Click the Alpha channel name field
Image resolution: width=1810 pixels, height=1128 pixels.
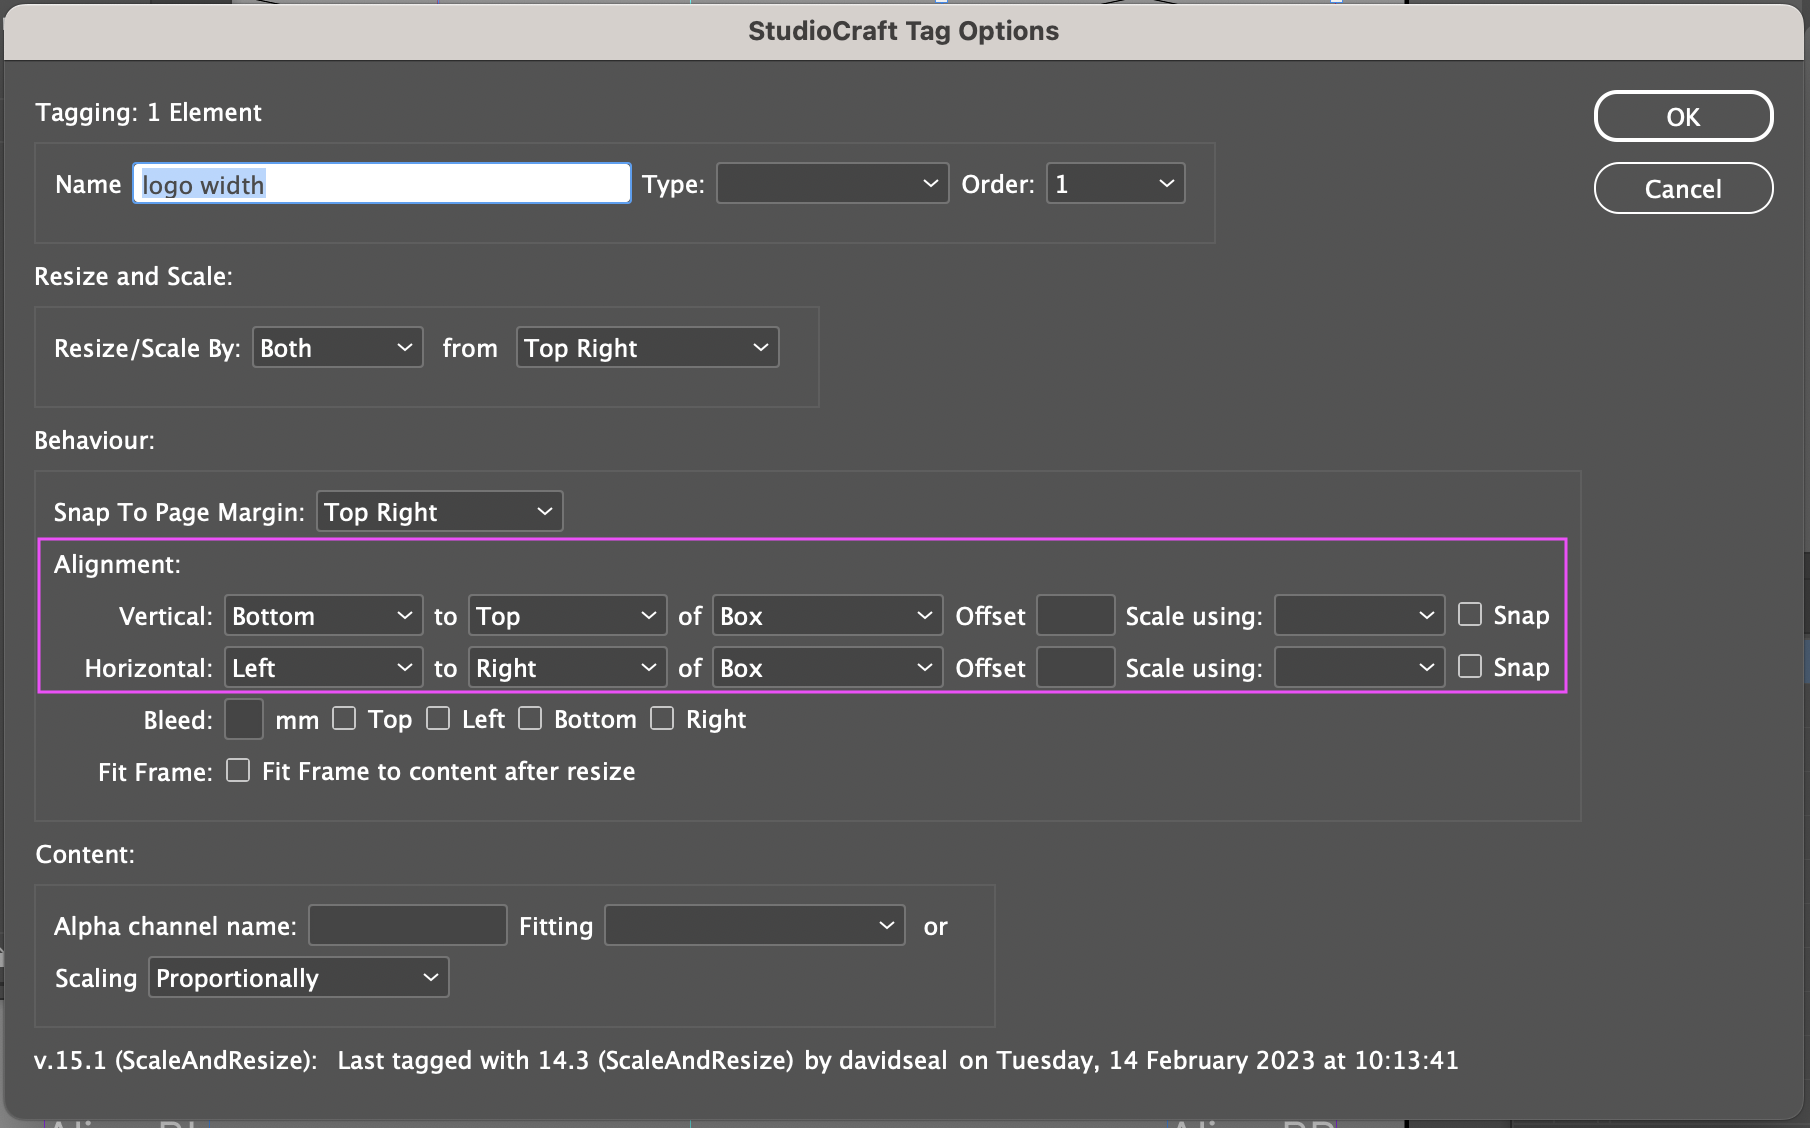tap(408, 926)
